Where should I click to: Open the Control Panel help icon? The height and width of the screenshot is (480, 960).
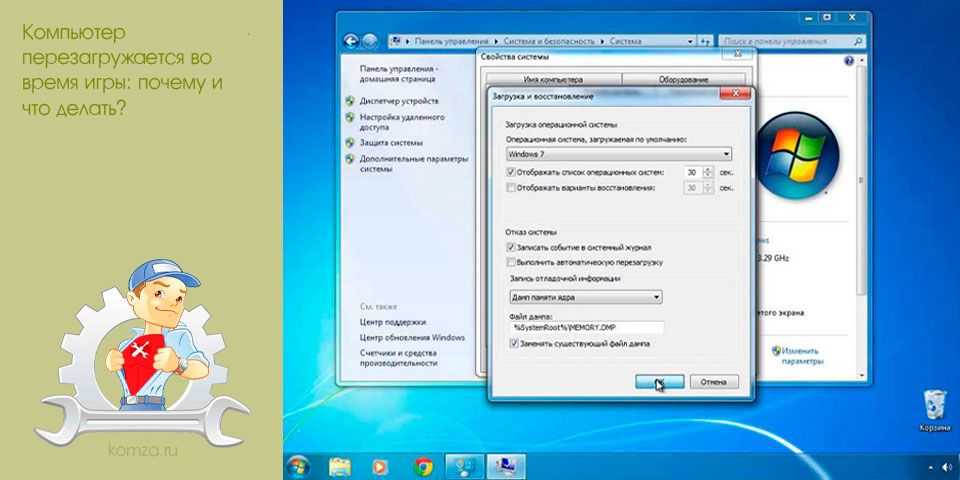[x=849, y=61]
